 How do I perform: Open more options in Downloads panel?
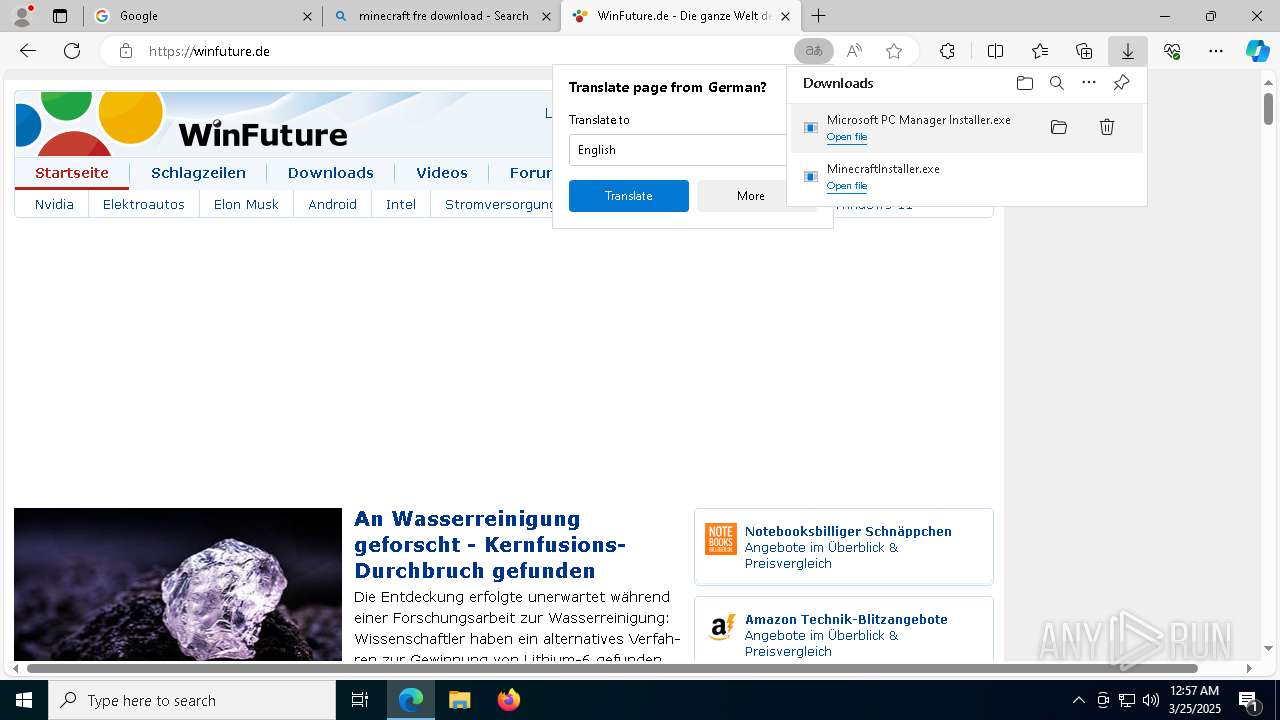(x=1089, y=83)
